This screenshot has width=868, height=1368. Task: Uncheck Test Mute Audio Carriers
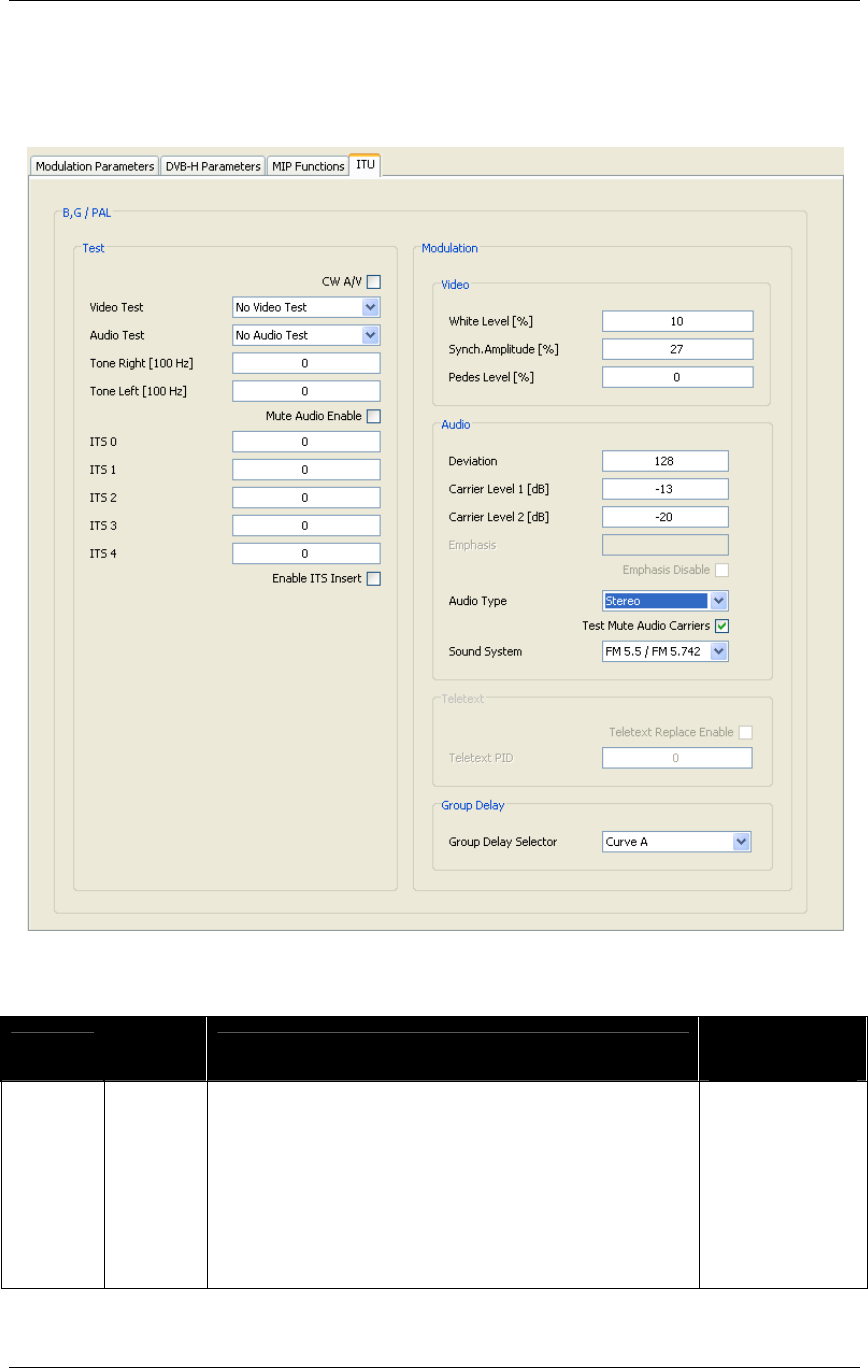[722, 626]
